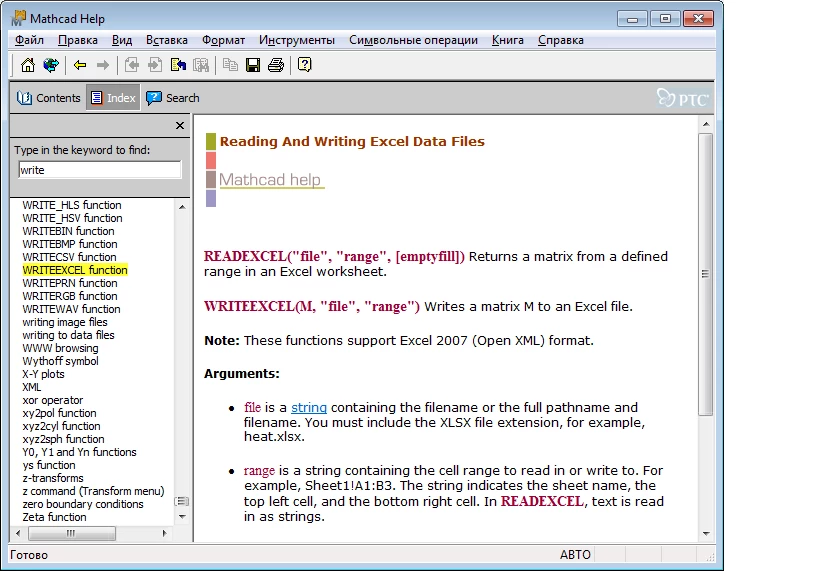Open the Вид menu

122,40
